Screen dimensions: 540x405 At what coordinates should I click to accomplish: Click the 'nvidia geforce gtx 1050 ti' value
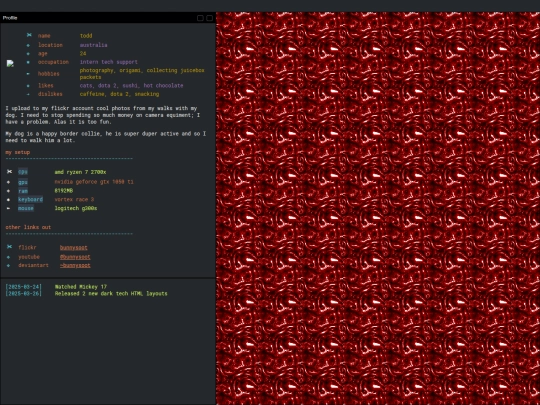point(94,182)
